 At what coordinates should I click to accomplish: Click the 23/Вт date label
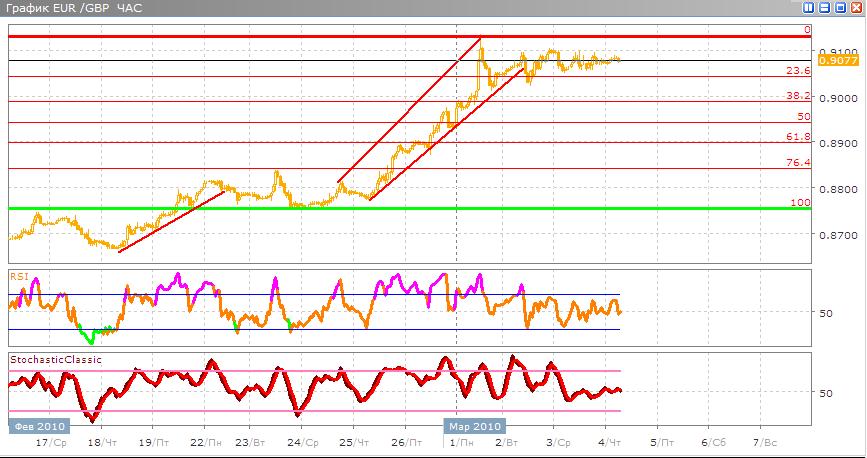251,443
